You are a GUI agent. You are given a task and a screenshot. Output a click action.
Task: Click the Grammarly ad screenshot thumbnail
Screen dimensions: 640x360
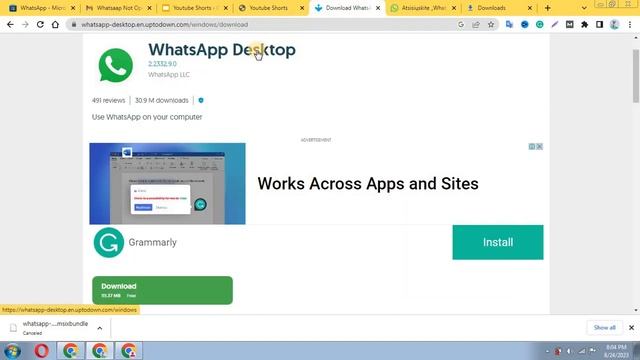click(x=167, y=184)
